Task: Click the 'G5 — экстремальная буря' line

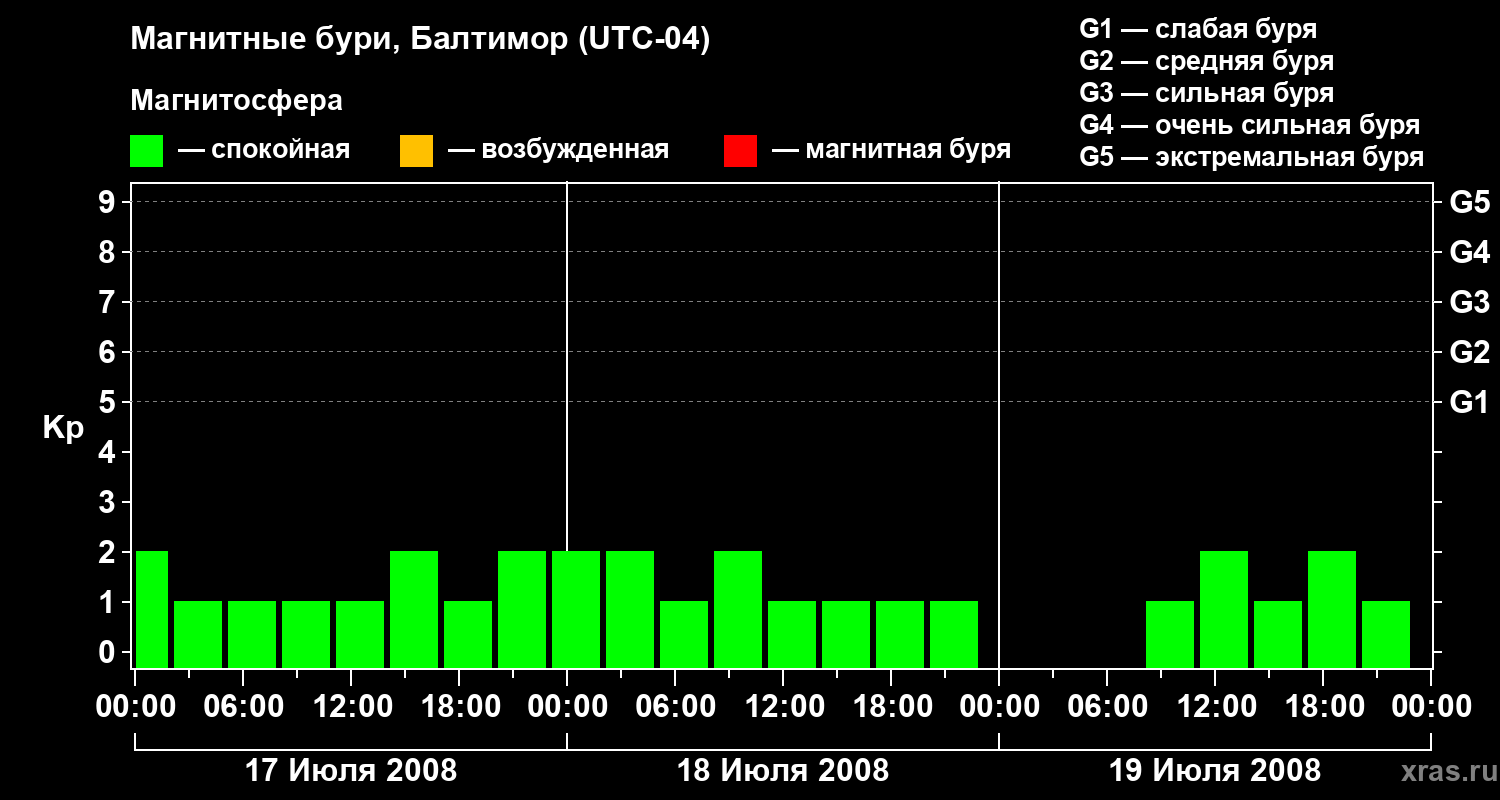Action: pyautogui.click(x=1252, y=157)
